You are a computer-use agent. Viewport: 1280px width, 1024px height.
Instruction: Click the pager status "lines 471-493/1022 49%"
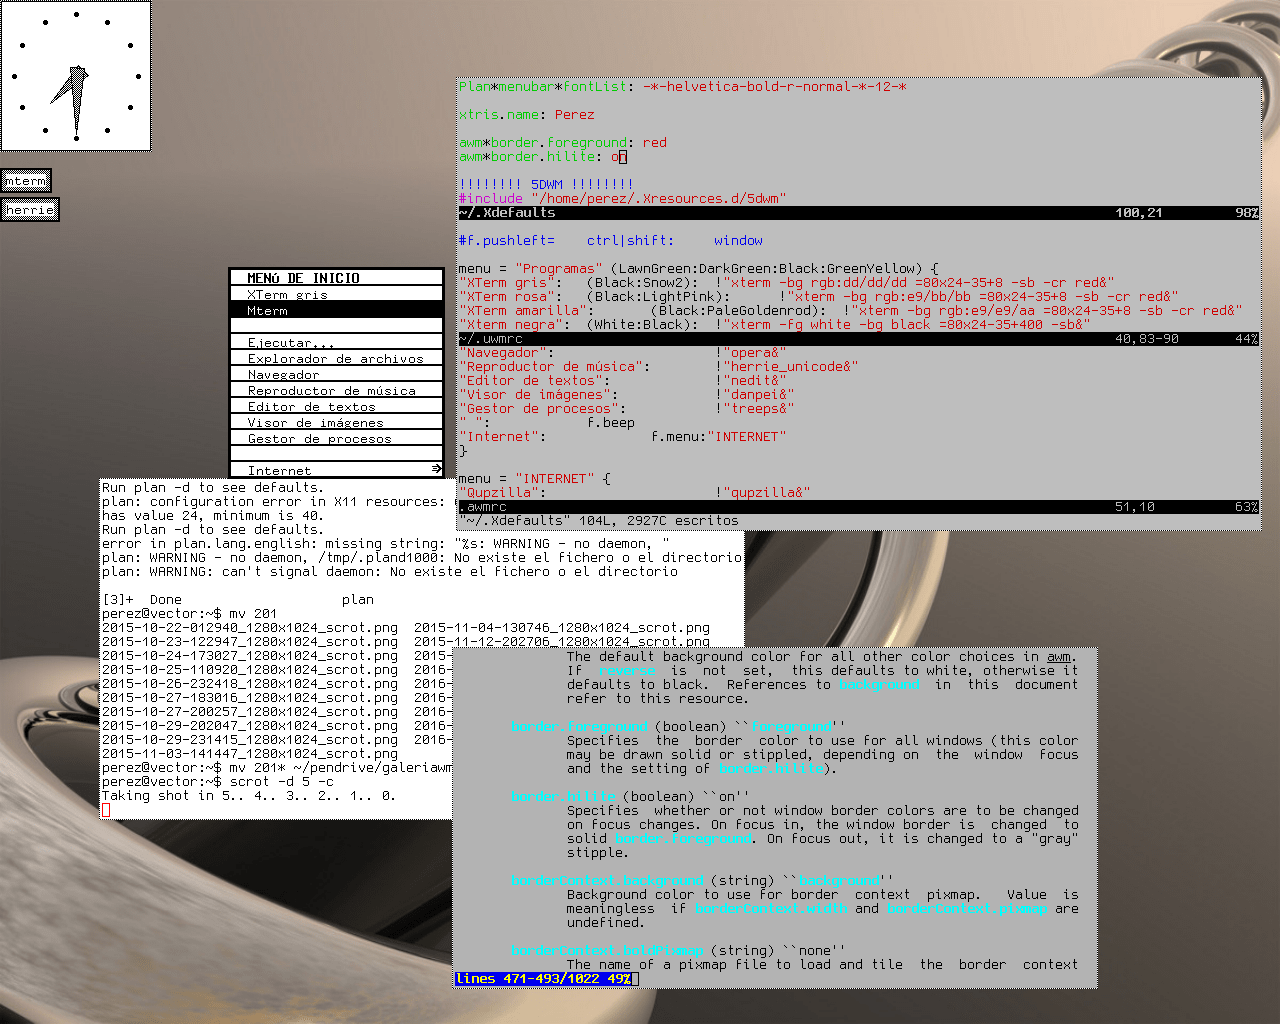(543, 979)
